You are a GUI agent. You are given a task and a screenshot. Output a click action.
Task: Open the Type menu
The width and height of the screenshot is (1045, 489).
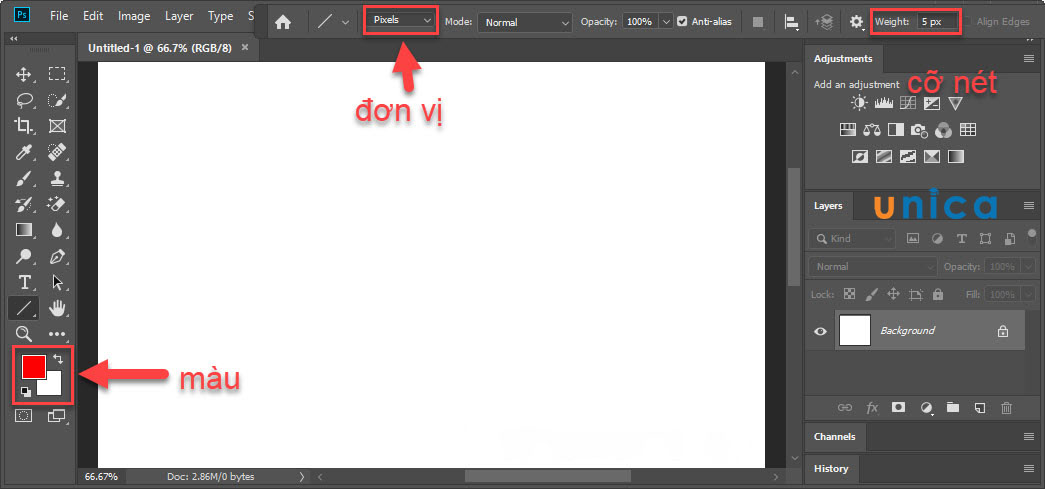pyautogui.click(x=220, y=16)
